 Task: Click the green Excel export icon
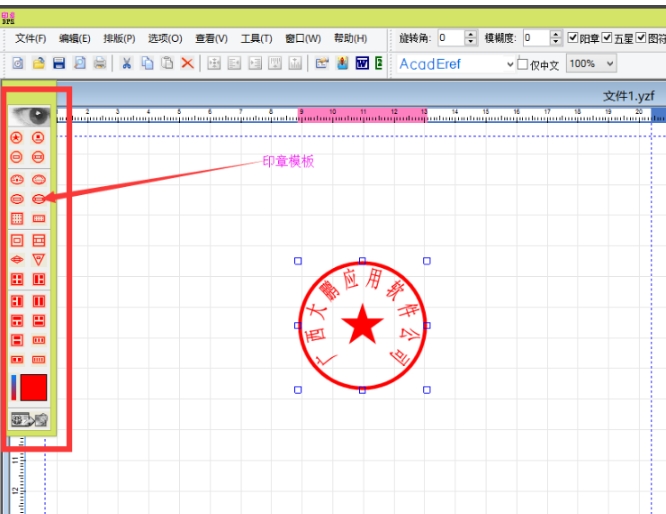pyautogui.click(x=379, y=63)
